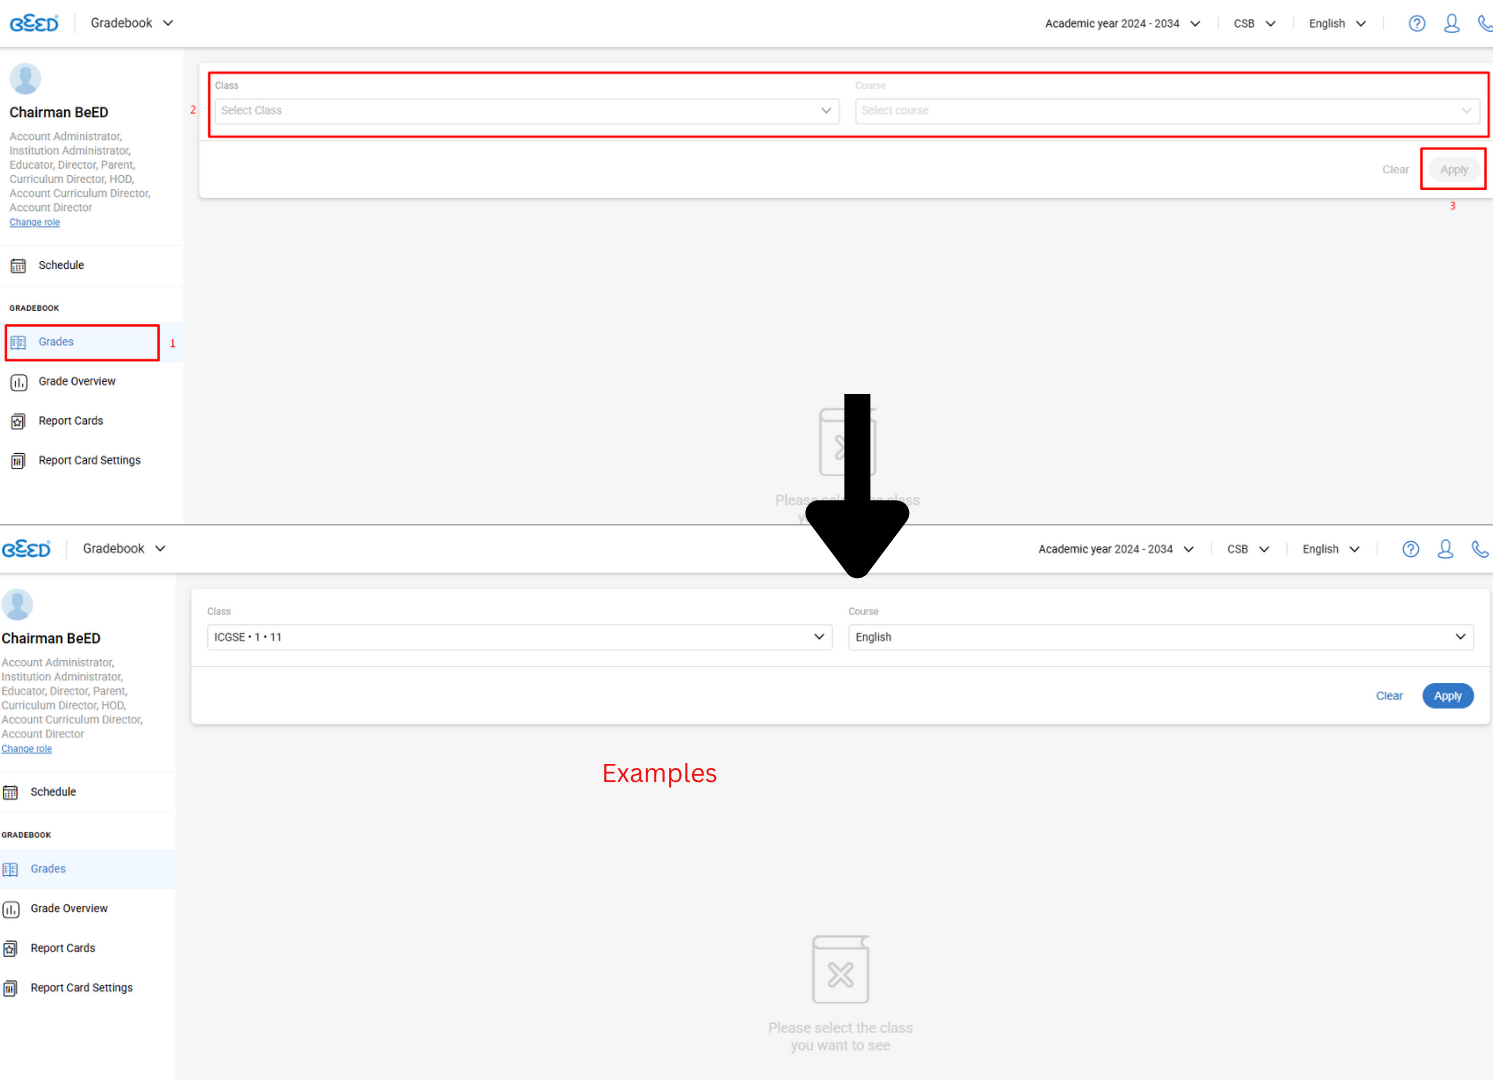Open the empty 'Select Class' dropdown
This screenshot has height=1080, width=1493.
527,111
